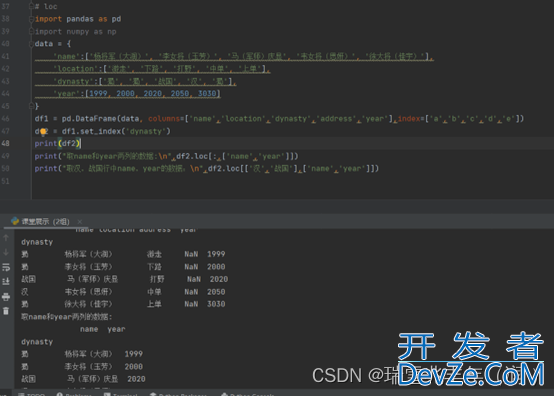Collapse the 'data = {' dictionary block
Screen dimensions: 554x396
[x=31, y=44]
